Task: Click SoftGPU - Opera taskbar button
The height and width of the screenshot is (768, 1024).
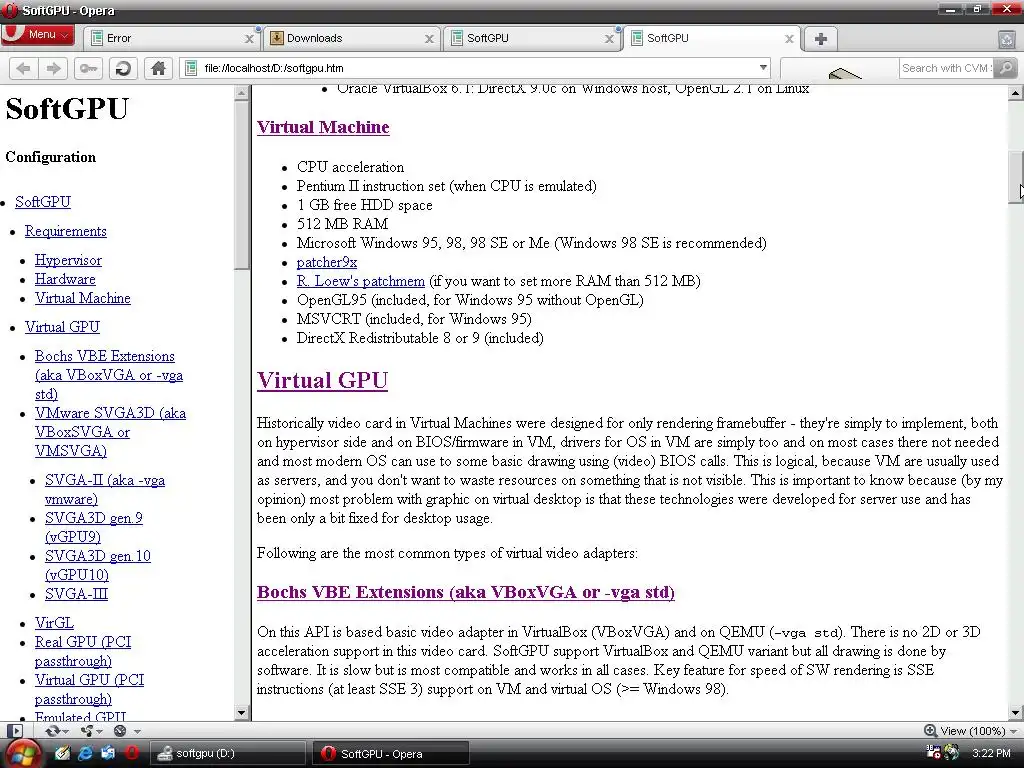Action: coord(391,754)
